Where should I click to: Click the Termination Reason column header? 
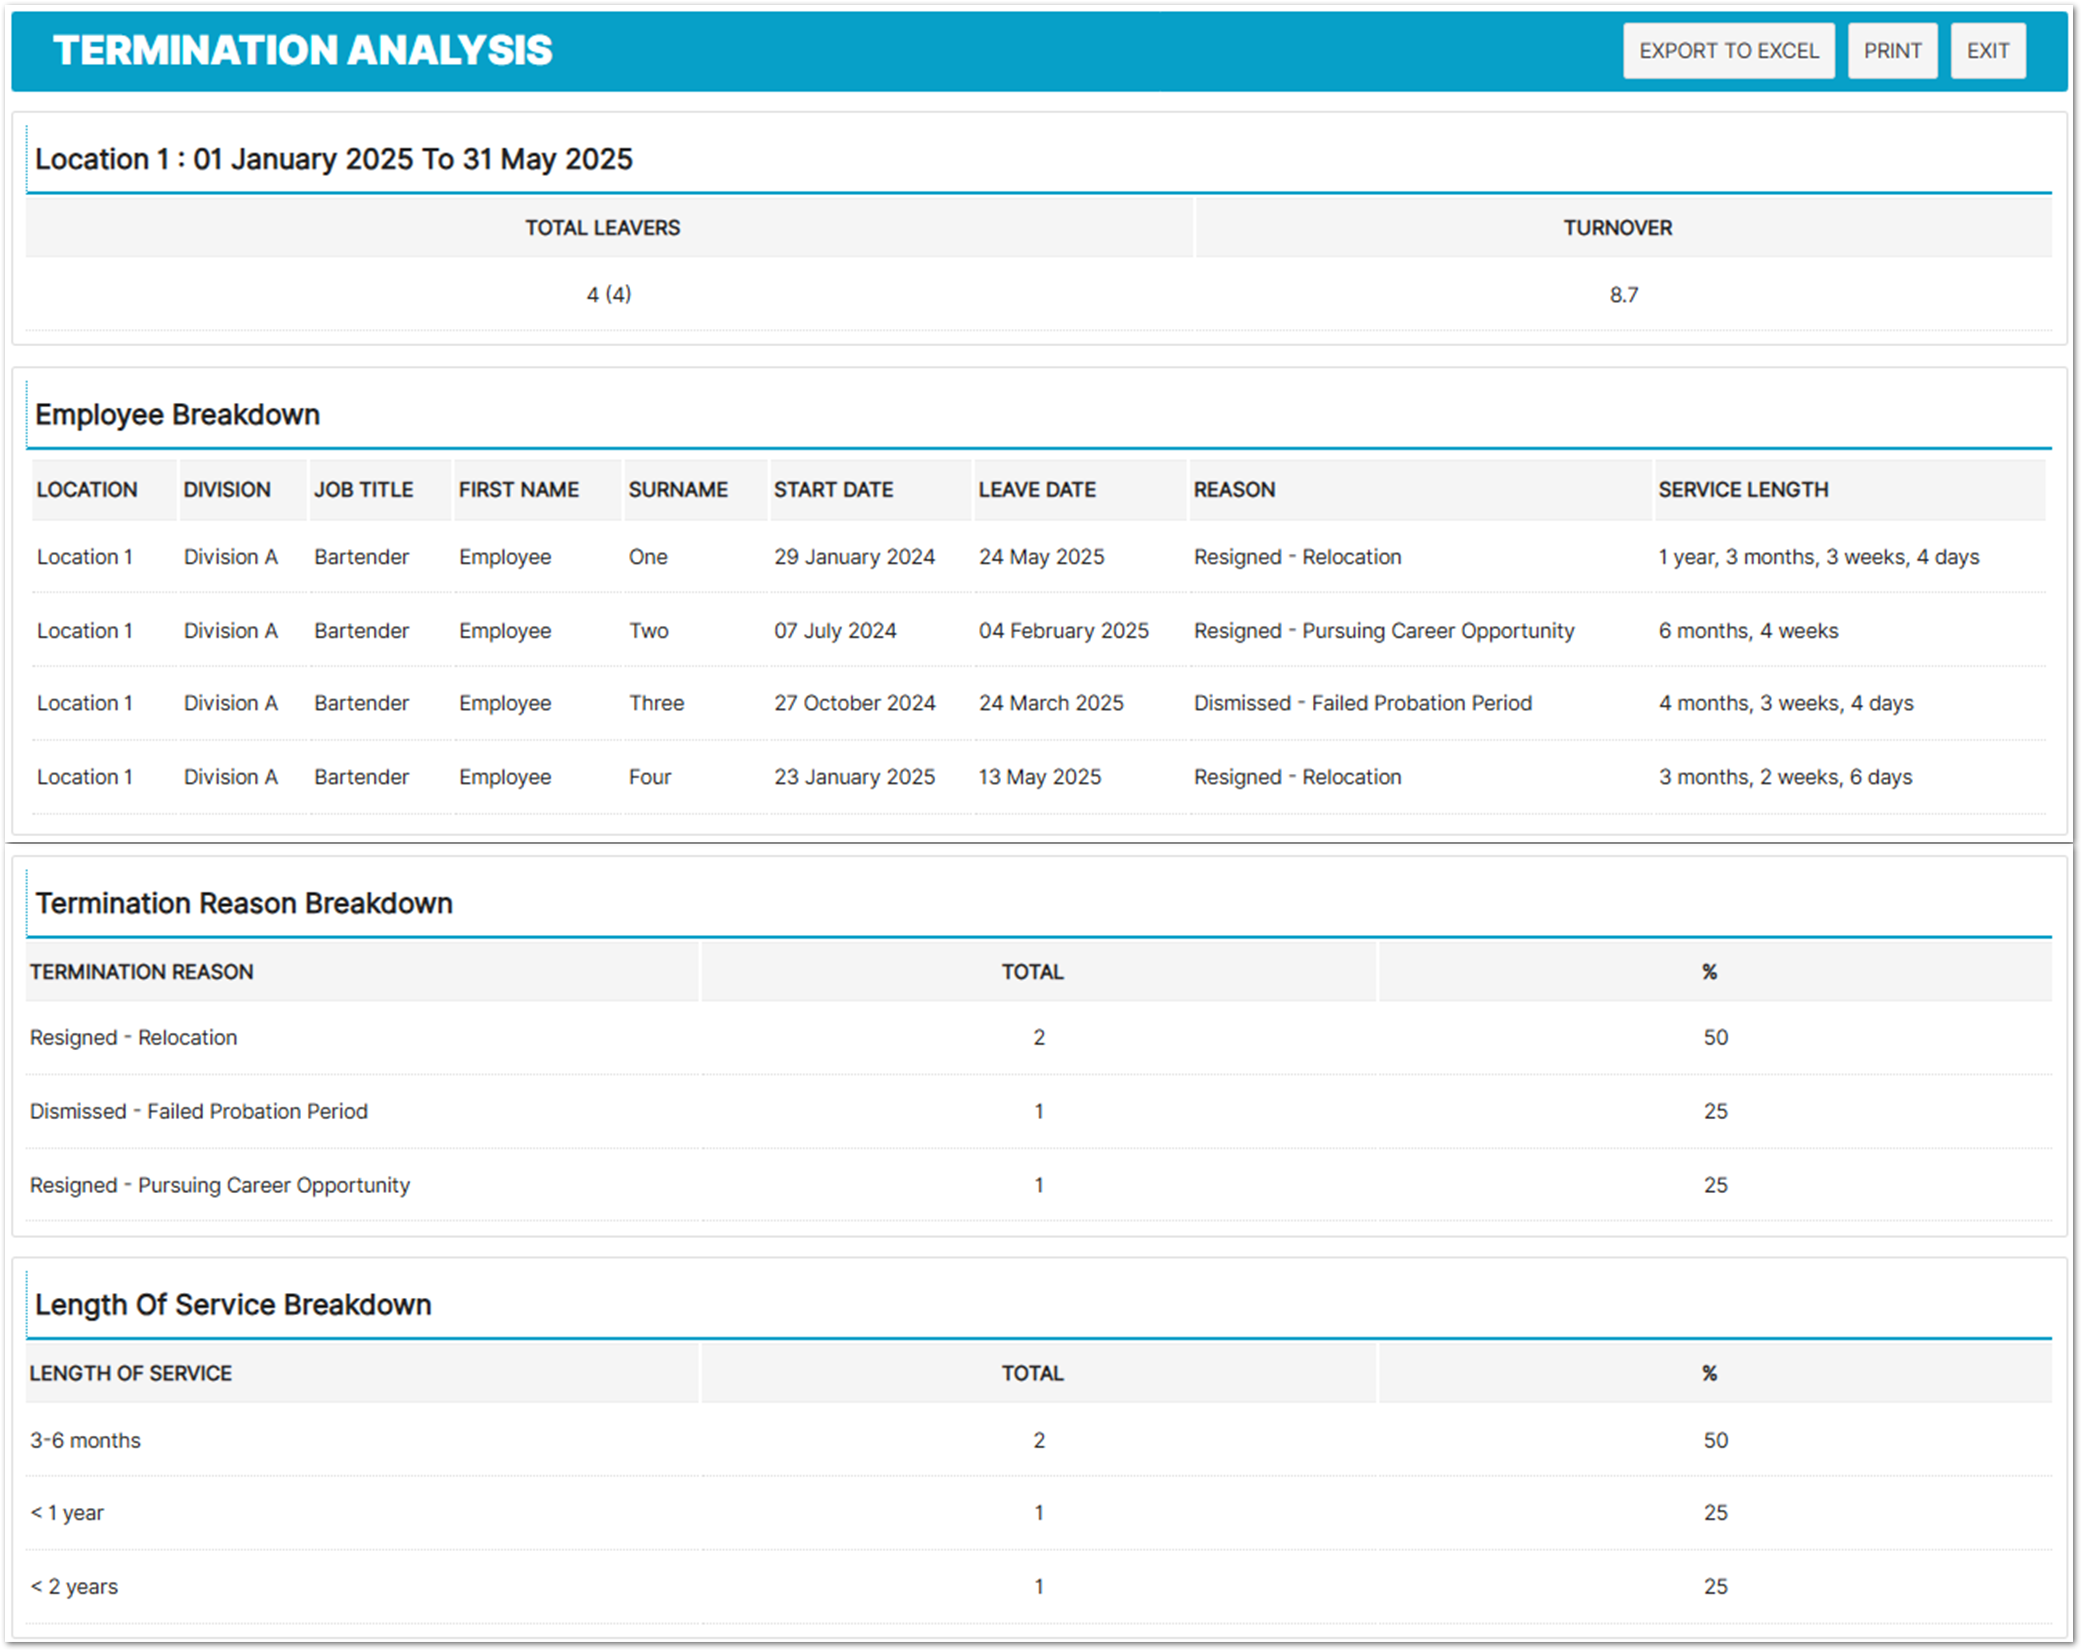pyautogui.click(x=141, y=972)
